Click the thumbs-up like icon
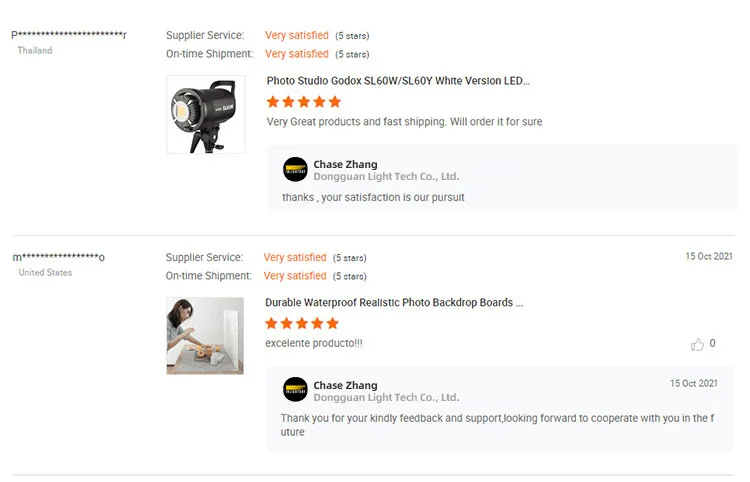The image size is (750, 482). [697, 344]
